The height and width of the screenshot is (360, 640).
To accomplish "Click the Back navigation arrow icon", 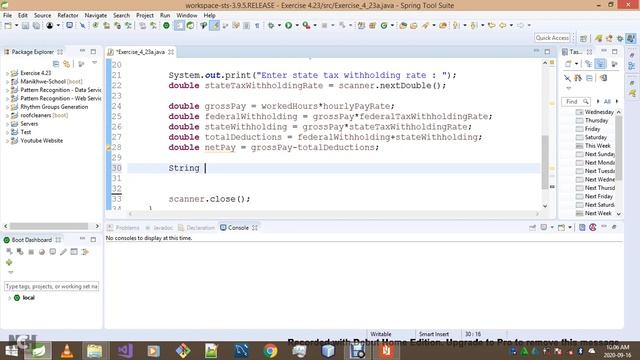I will 503,26.
